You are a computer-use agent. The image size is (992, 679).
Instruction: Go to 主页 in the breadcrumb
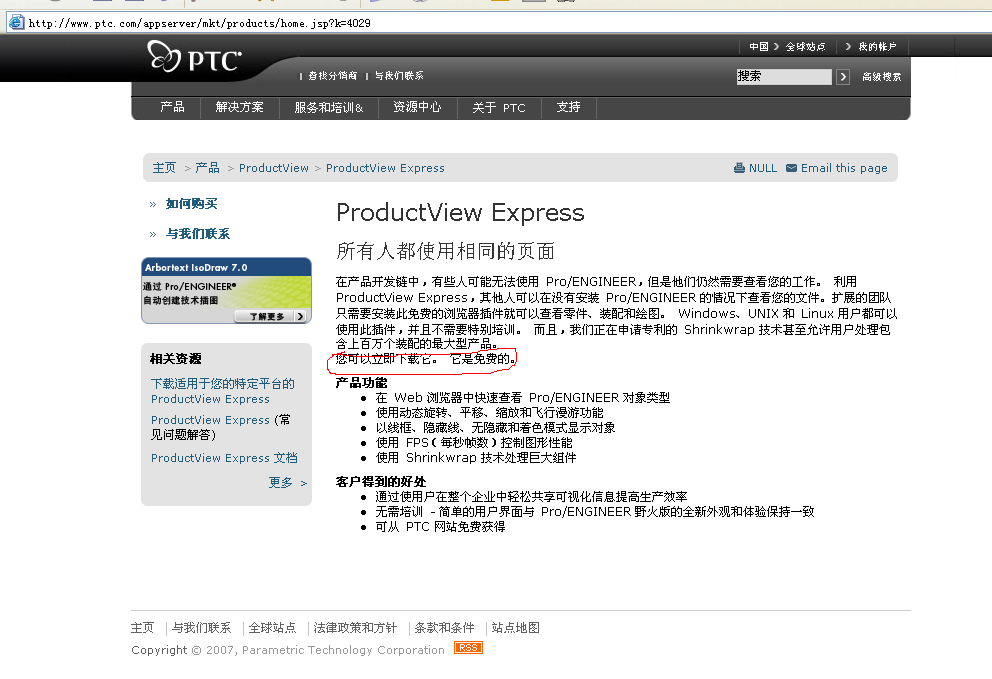coord(164,168)
